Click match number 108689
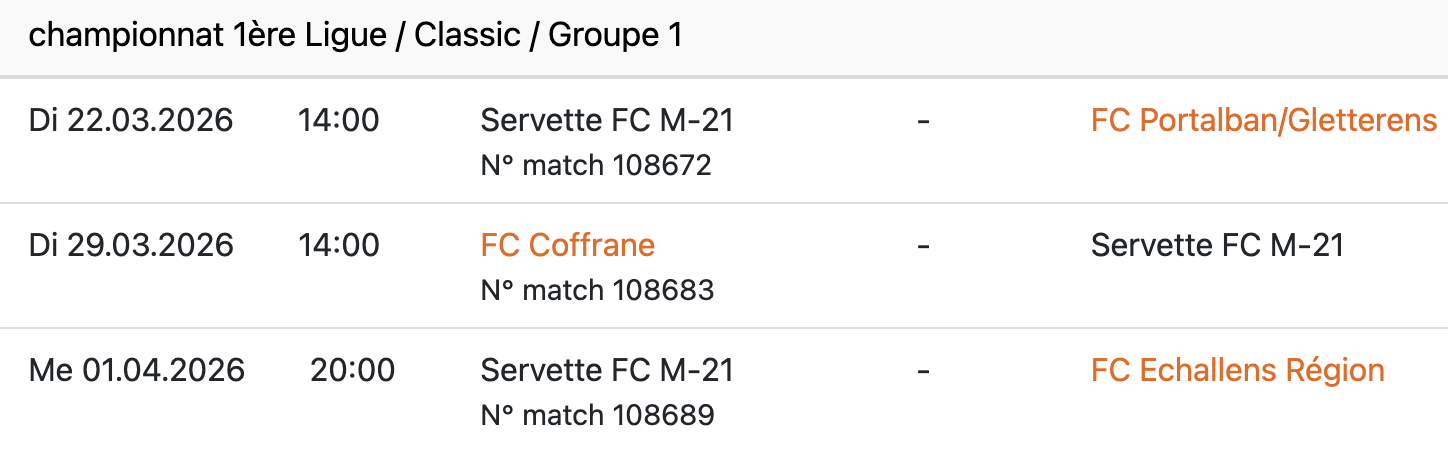 point(597,415)
